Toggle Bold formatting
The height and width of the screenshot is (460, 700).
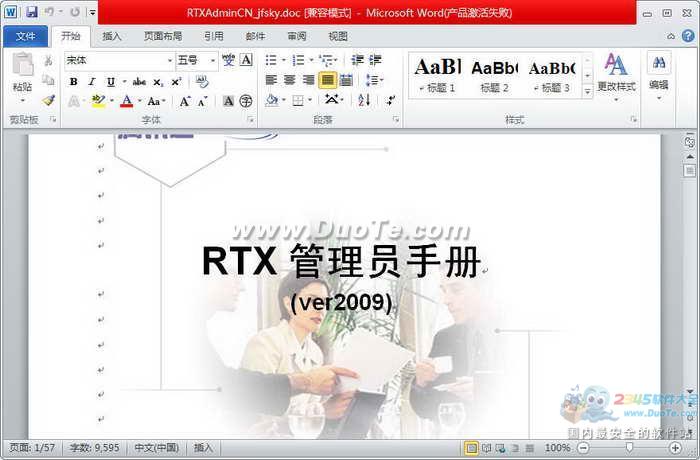[x=74, y=82]
